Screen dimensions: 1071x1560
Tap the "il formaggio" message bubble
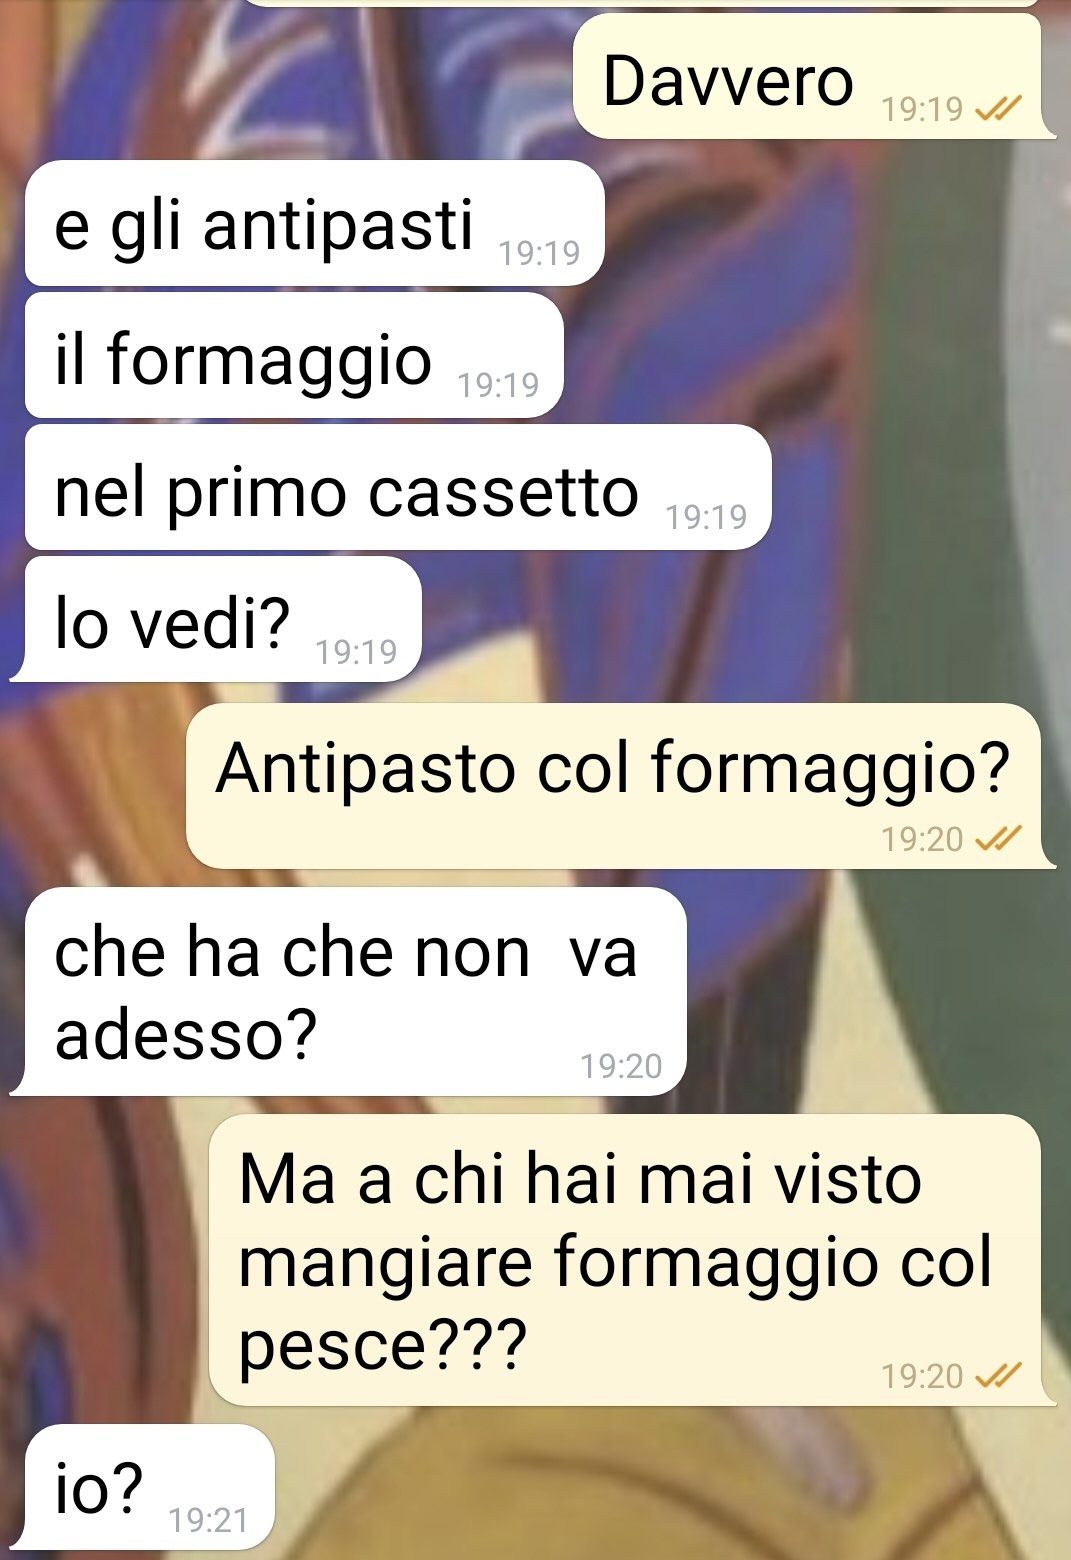[294, 355]
